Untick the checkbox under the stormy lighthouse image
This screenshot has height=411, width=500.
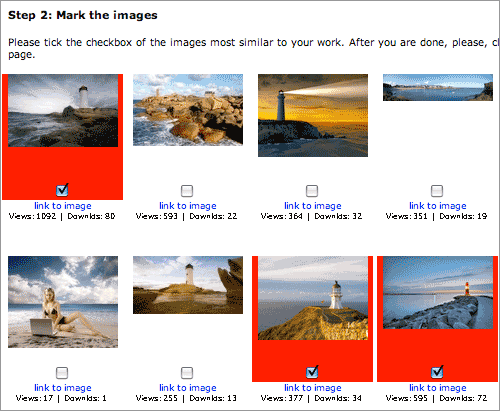tap(62, 190)
